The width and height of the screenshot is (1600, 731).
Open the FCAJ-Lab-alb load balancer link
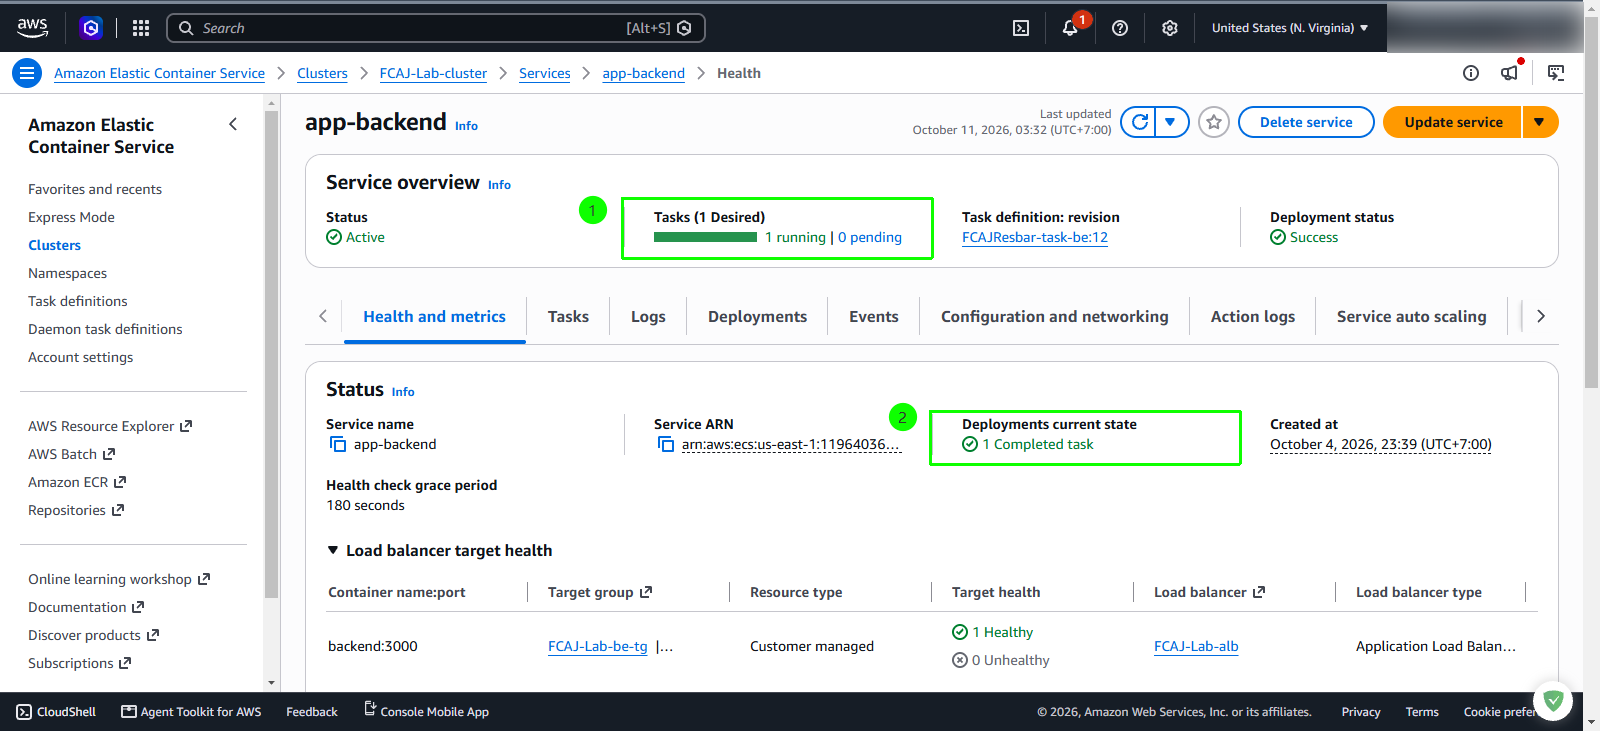[1196, 646]
